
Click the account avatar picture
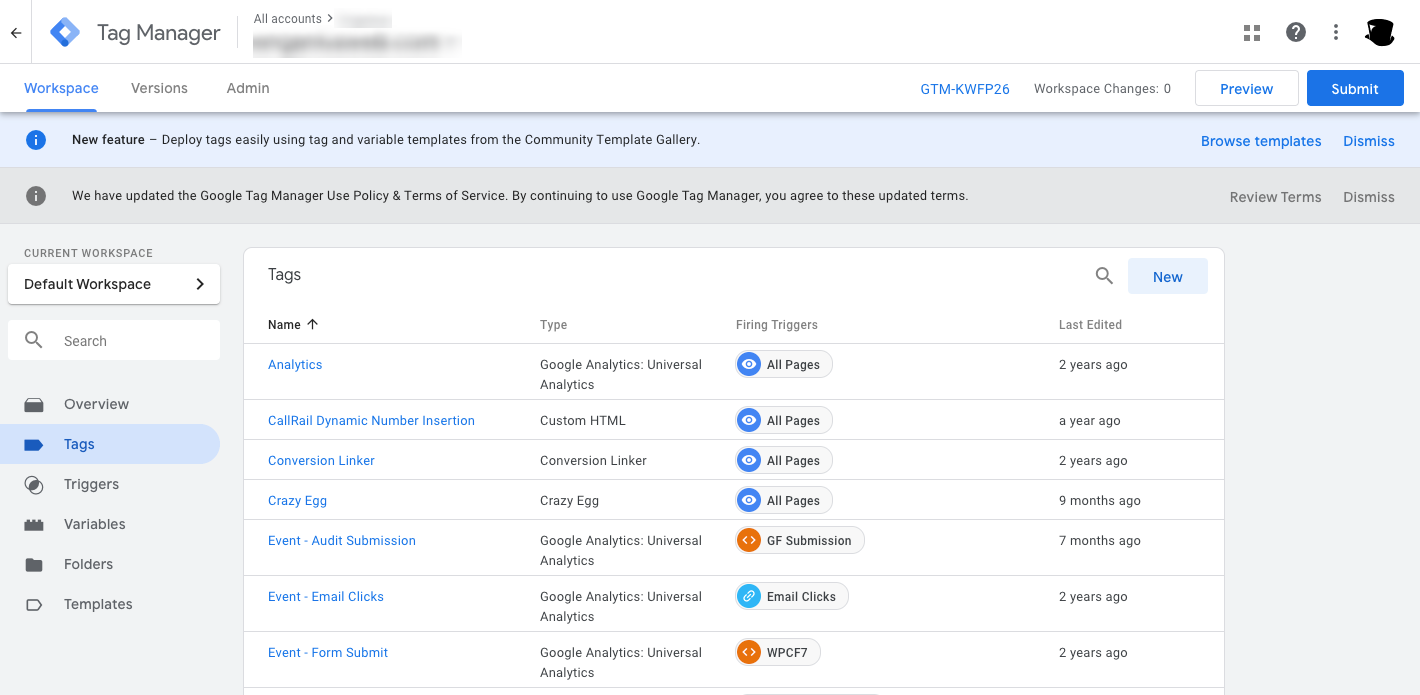1380,32
